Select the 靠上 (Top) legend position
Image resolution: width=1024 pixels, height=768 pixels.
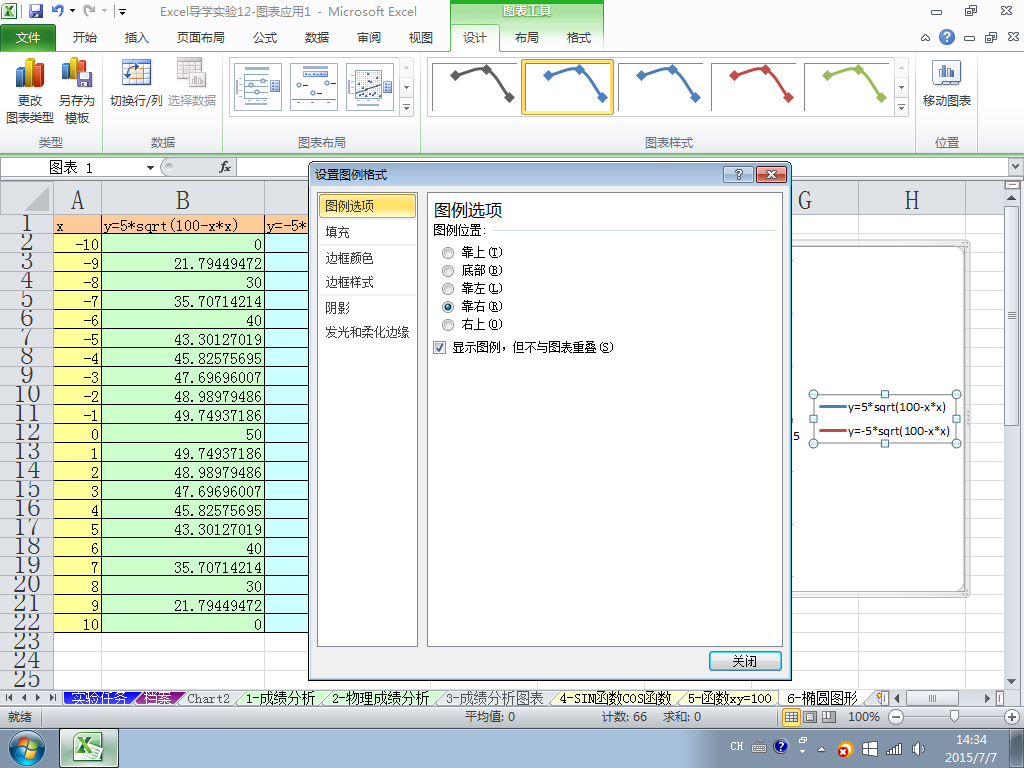448,253
